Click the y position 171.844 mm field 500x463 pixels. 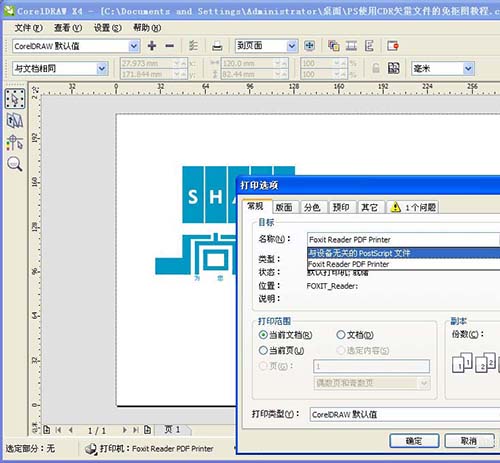click(x=153, y=74)
